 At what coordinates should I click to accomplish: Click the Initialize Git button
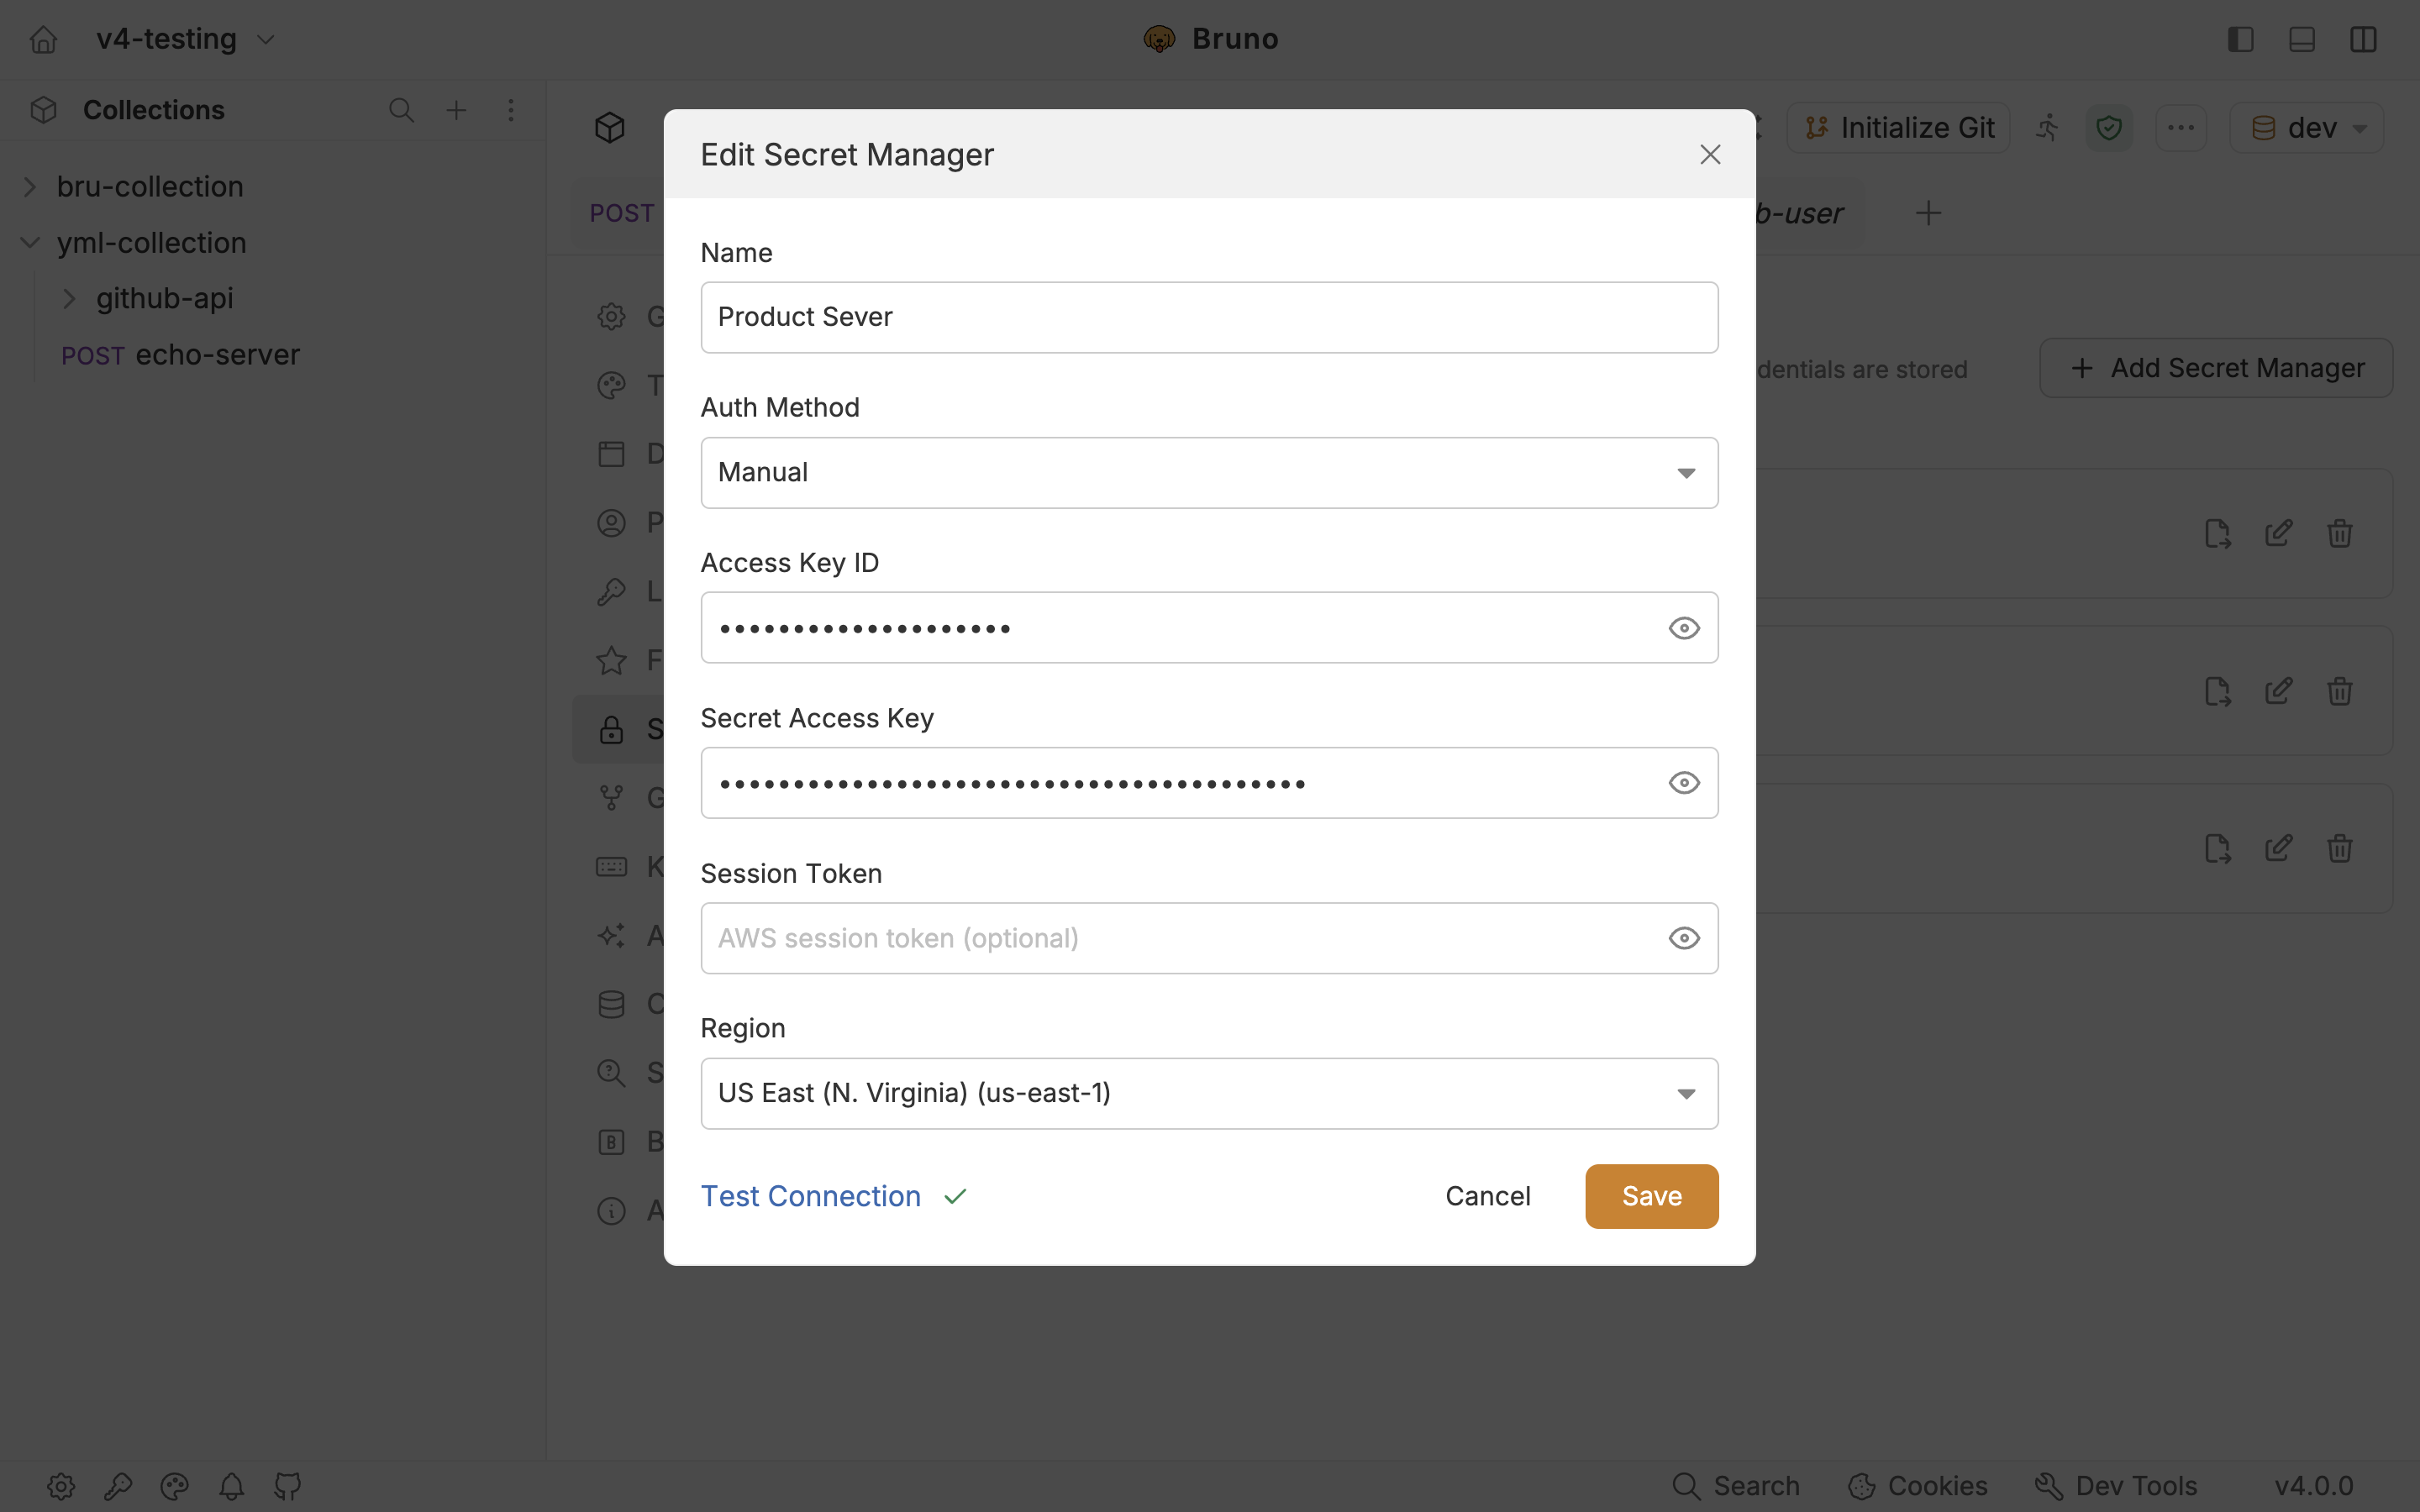[x=1898, y=128]
